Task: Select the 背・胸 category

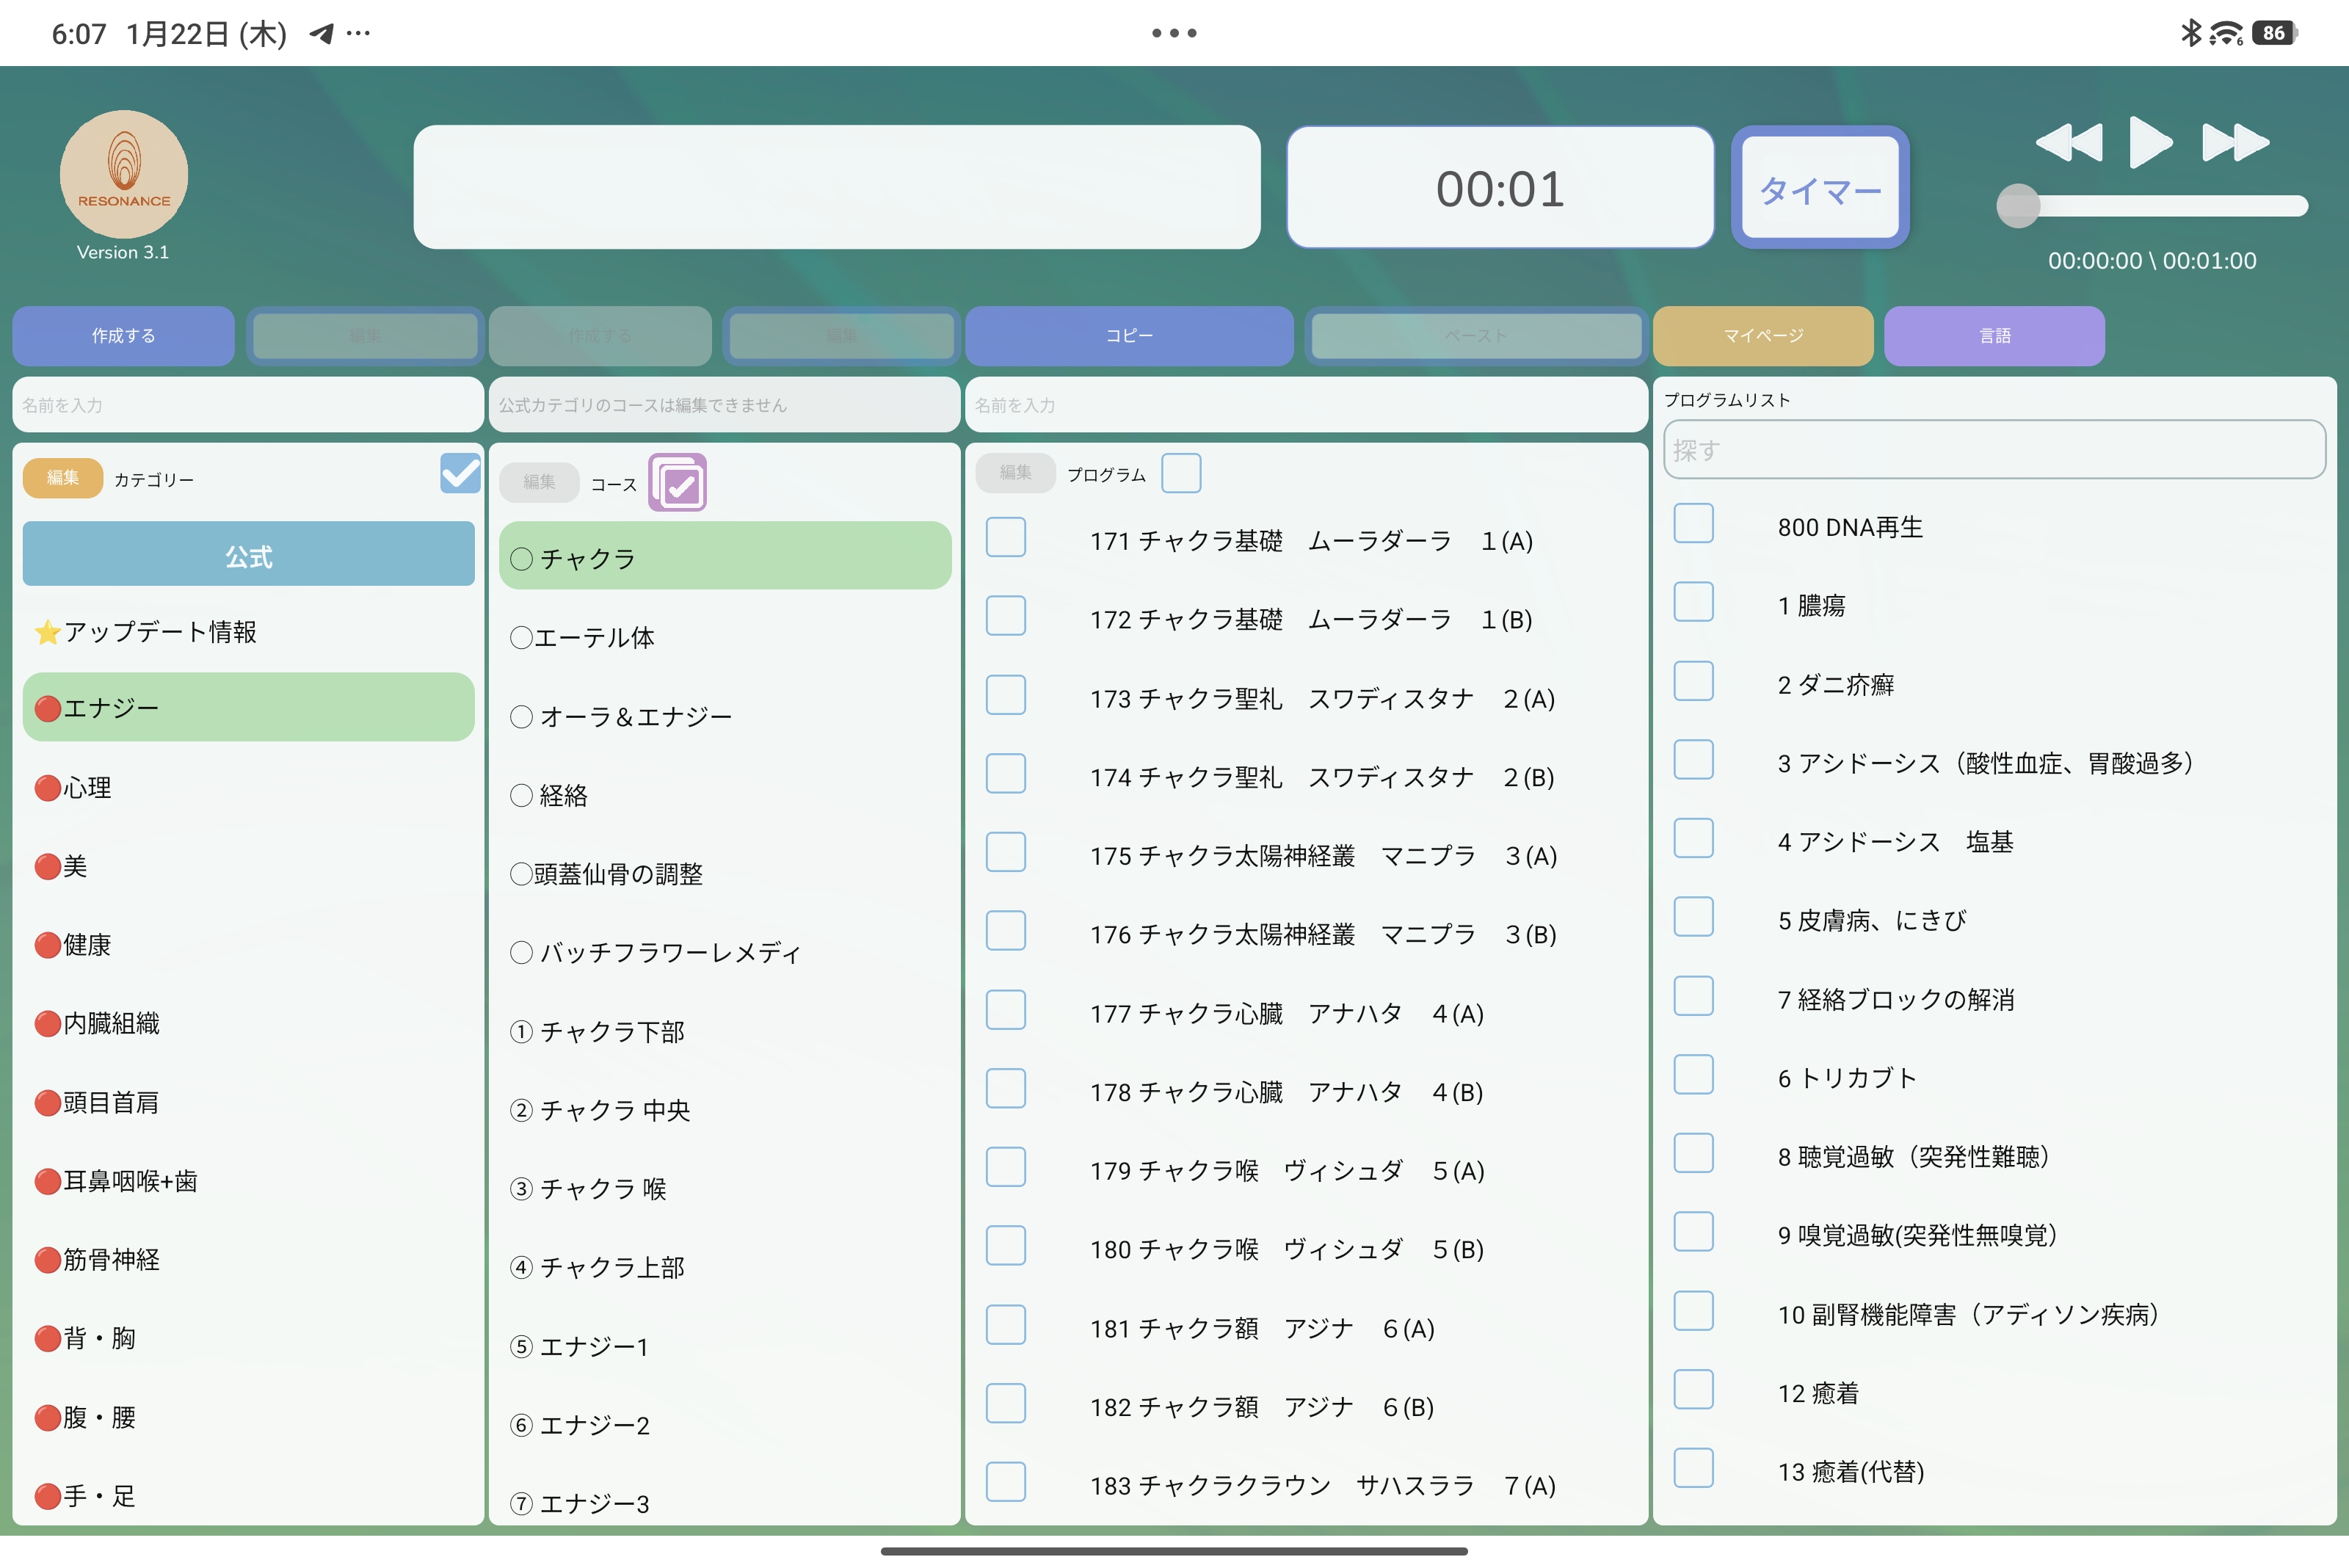Action: [x=248, y=1338]
